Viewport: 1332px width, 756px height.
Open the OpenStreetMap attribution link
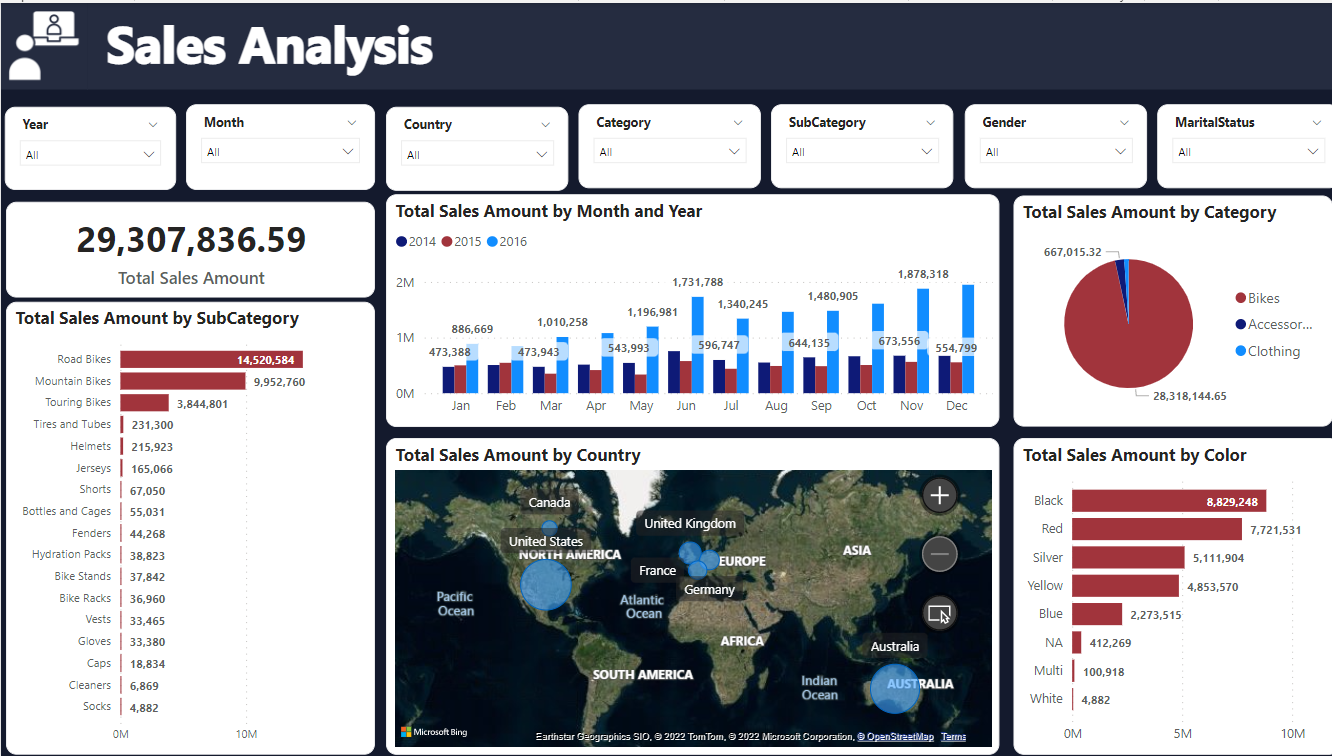895,736
